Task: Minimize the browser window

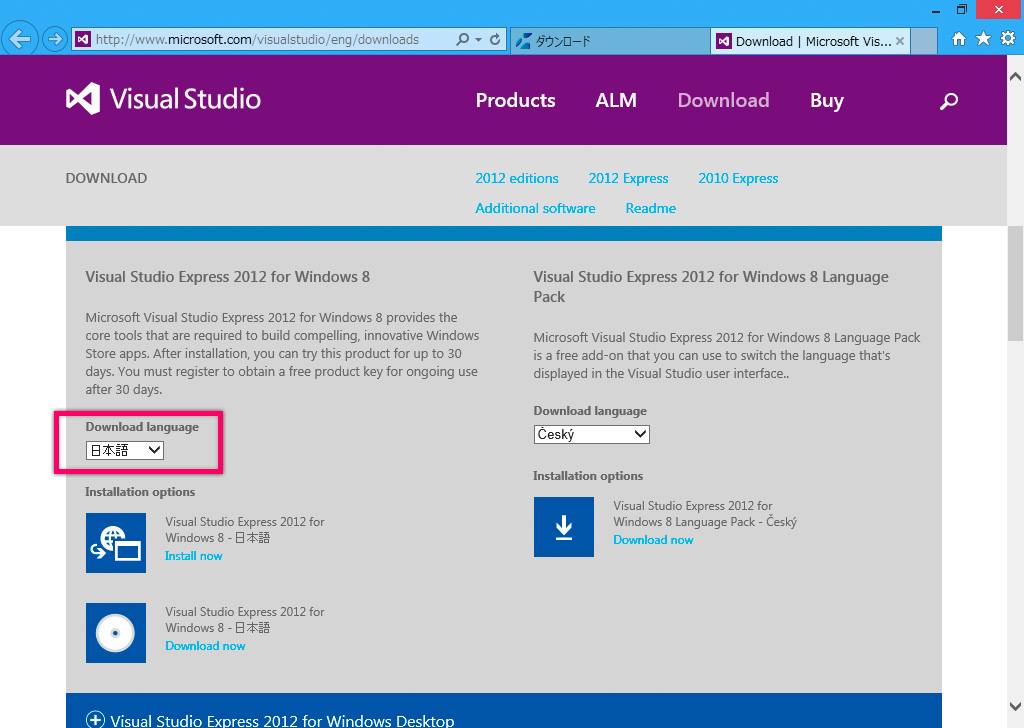Action: pos(936,10)
